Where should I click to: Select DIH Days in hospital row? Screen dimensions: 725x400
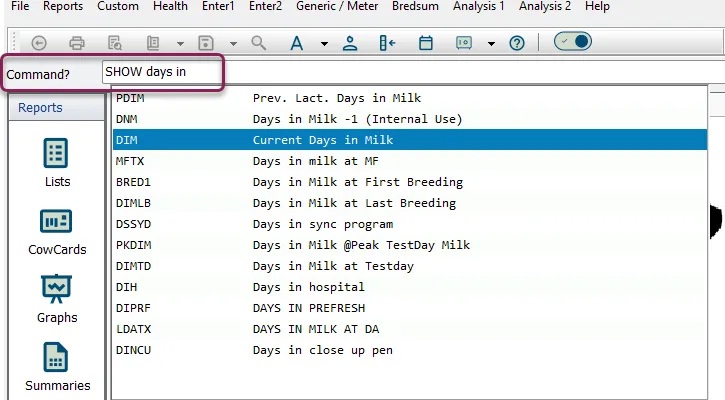(x=410, y=287)
